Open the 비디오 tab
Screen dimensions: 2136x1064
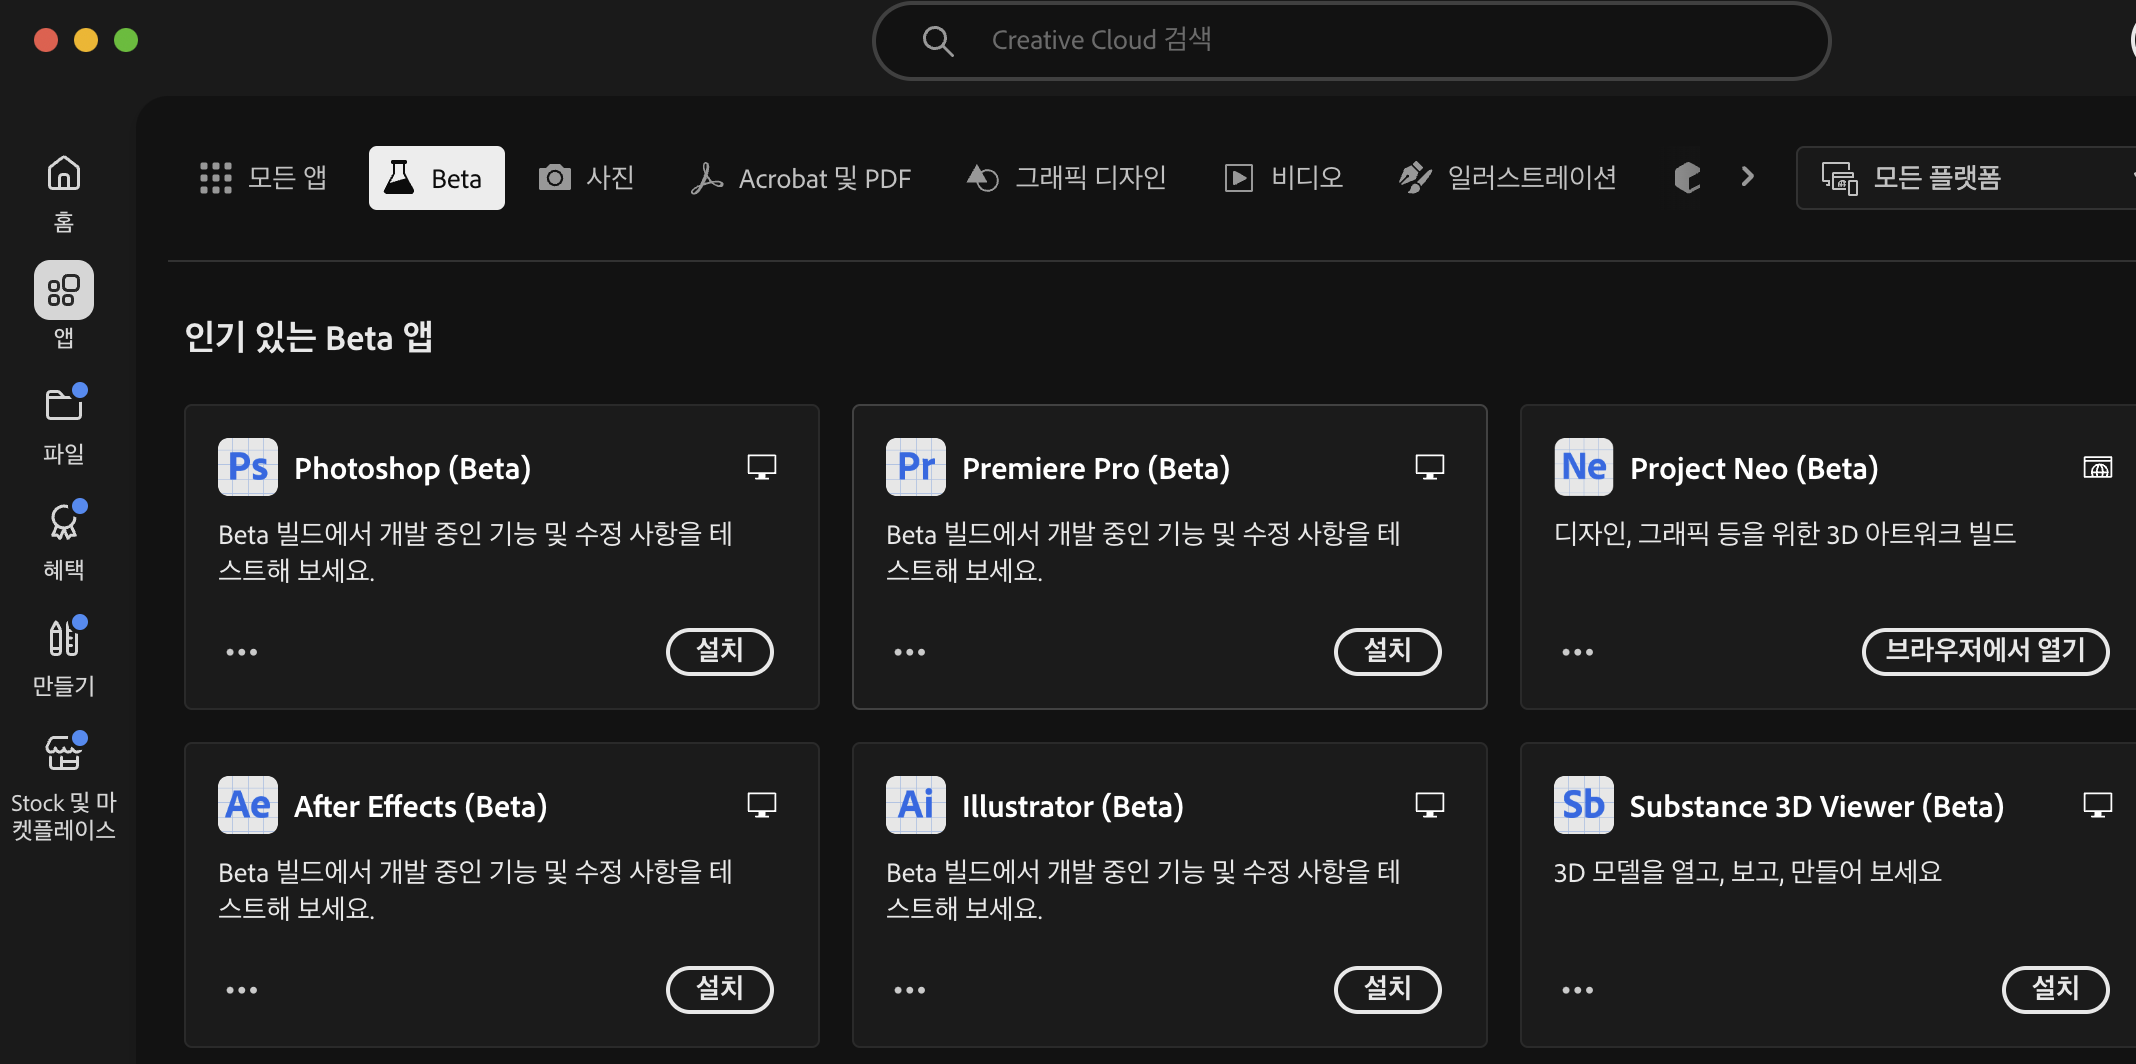click(1284, 178)
